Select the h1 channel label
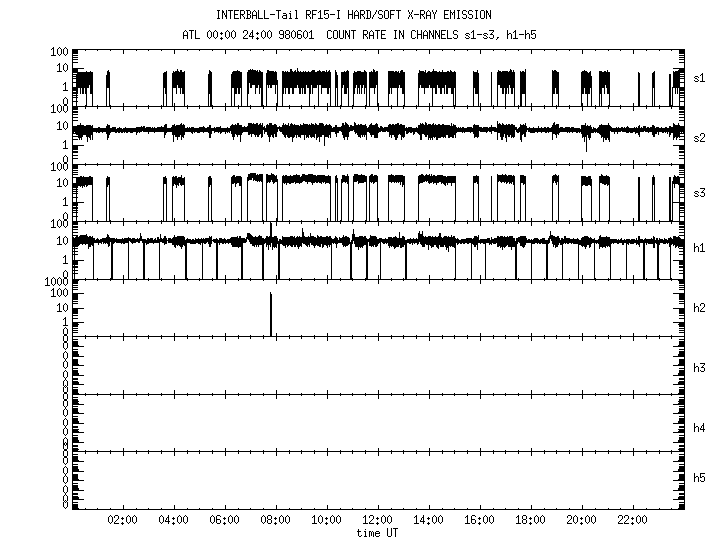Image resolution: width=720 pixels, height=550 pixels. point(700,249)
